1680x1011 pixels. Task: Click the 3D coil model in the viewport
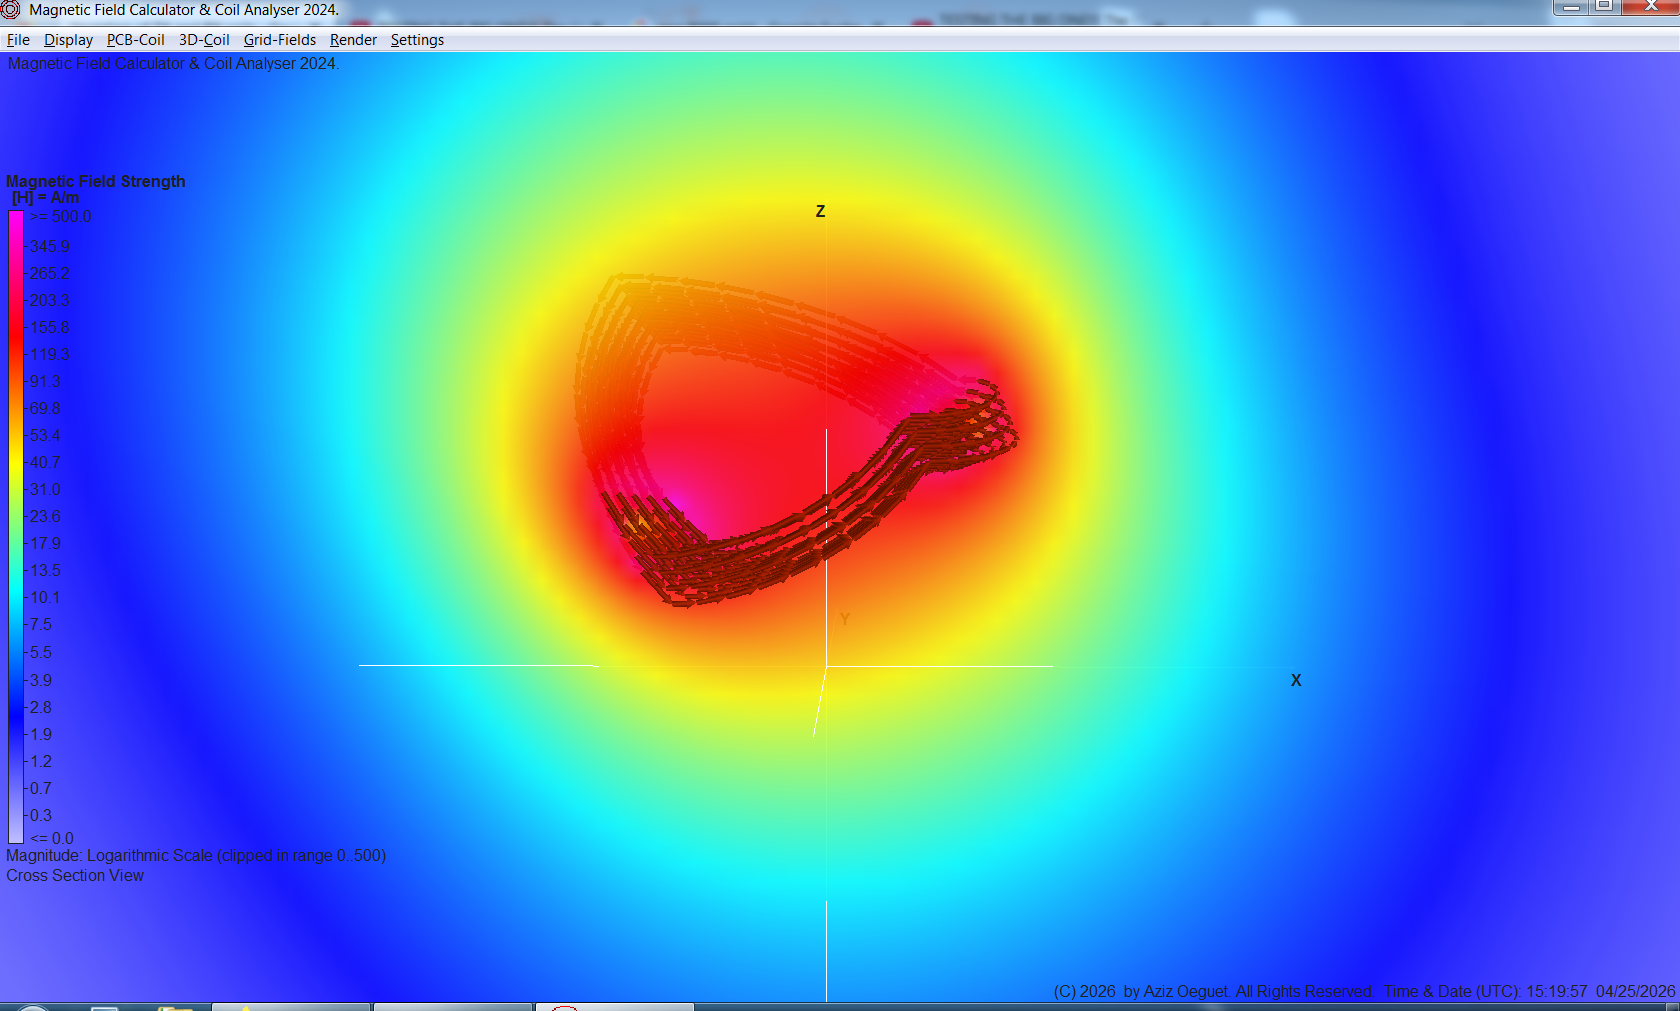pyautogui.click(x=795, y=440)
